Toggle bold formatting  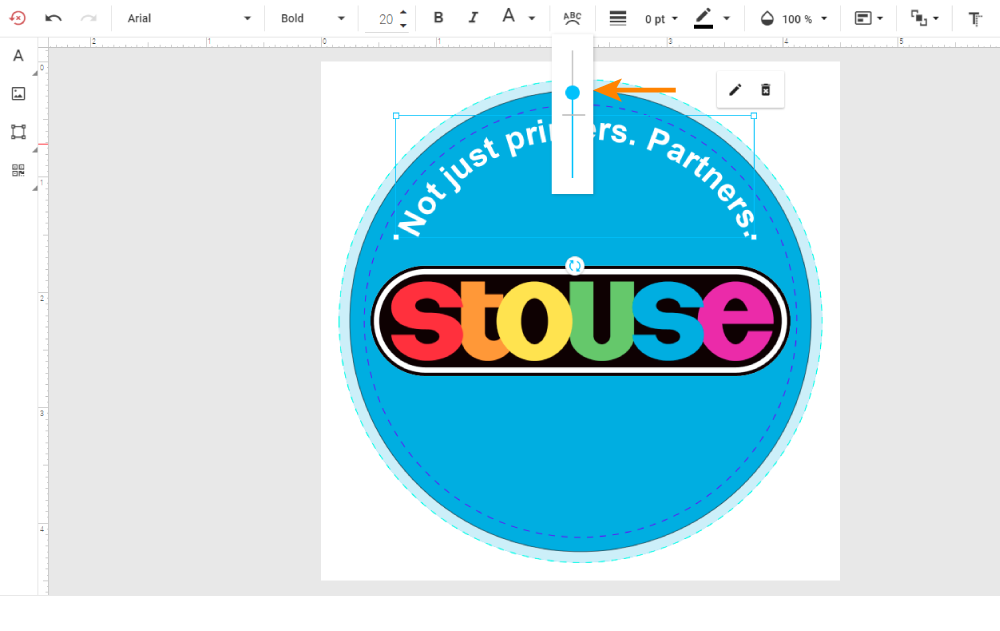(438, 18)
